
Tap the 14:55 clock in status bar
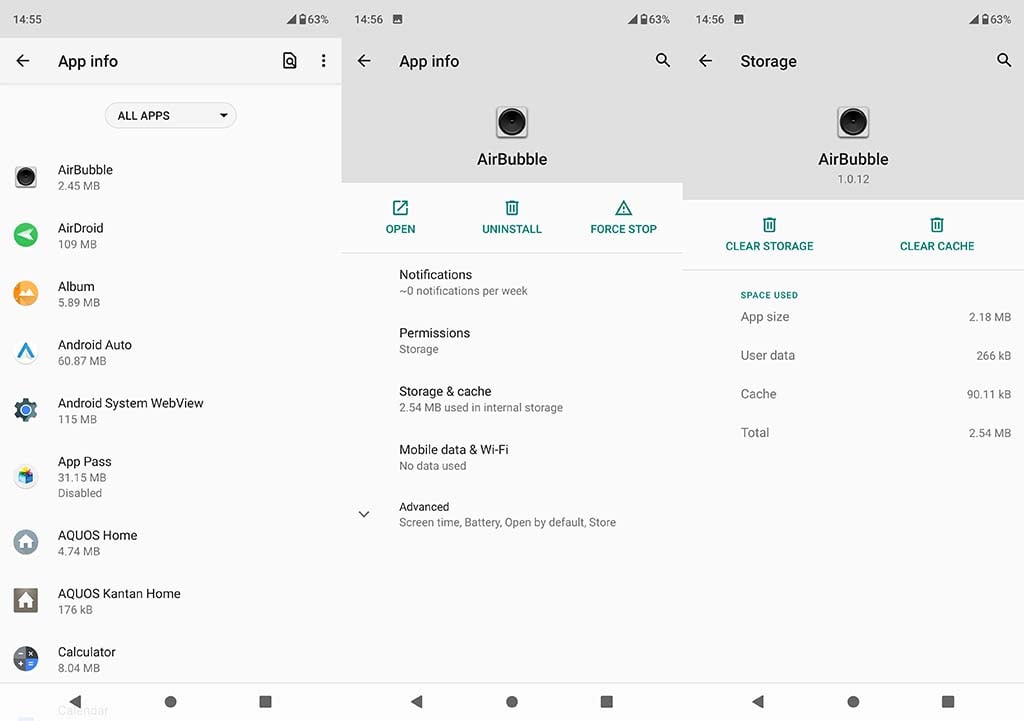(27, 20)
